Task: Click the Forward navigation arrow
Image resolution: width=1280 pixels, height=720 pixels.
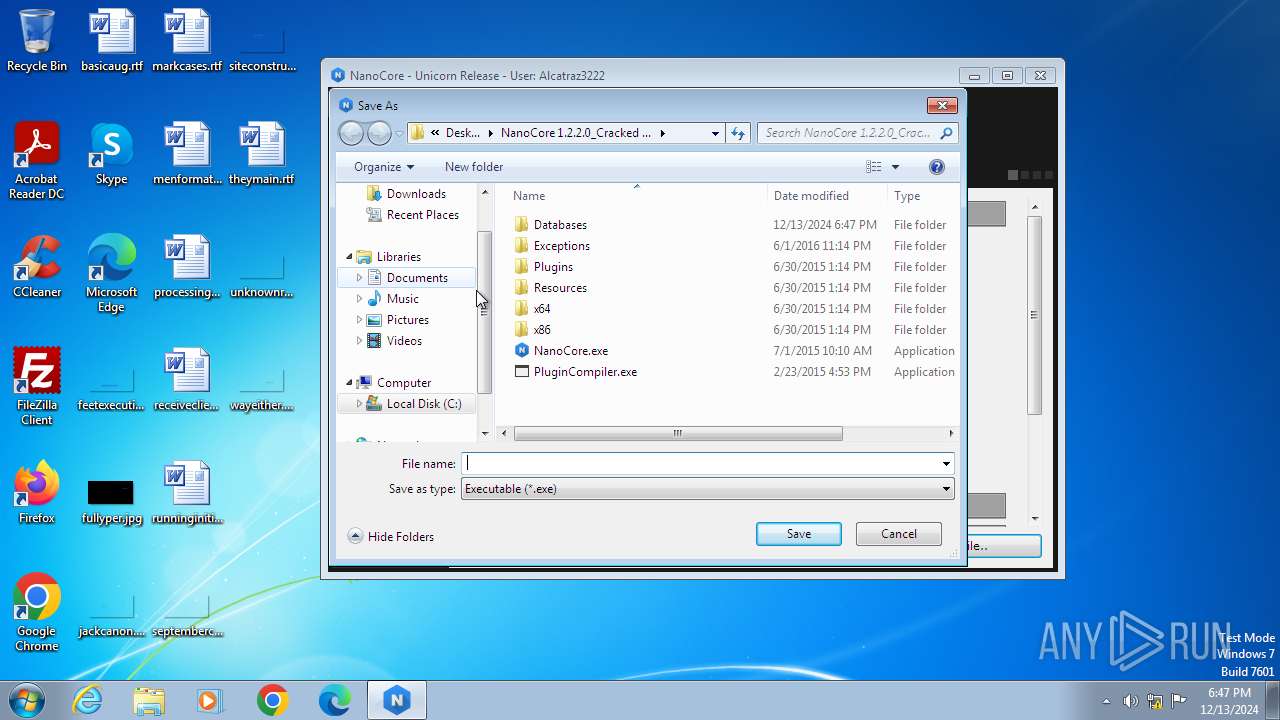Action: tap(379, 133)
